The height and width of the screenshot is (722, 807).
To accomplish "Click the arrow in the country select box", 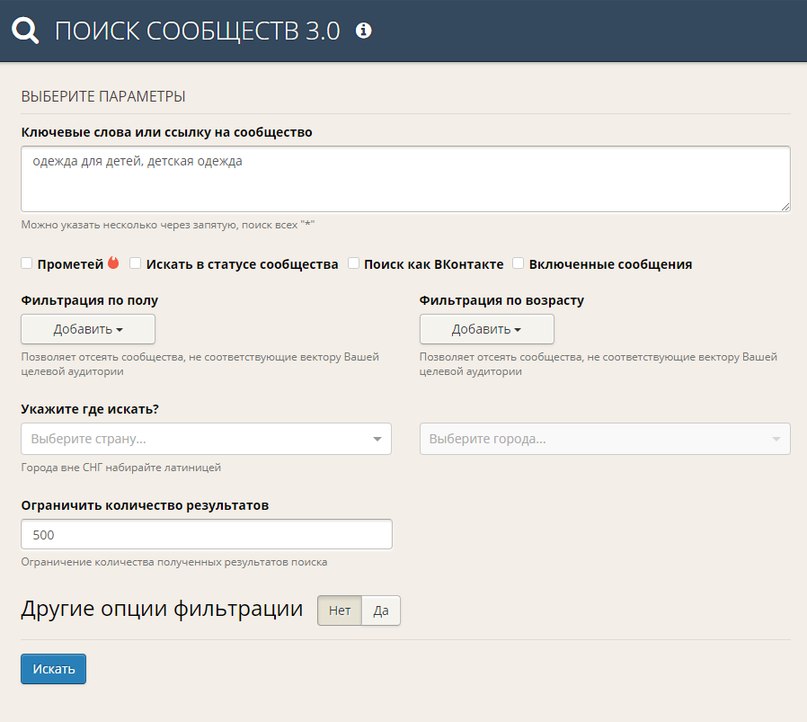I will coord(377,439).
